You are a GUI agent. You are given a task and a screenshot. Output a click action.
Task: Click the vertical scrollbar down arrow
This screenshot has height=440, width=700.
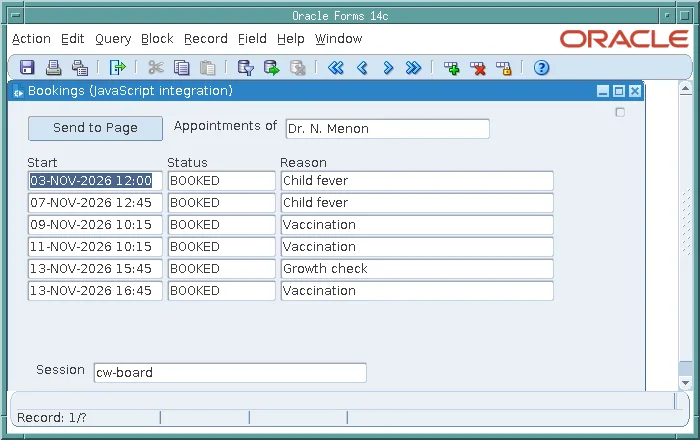click(686, 382)
